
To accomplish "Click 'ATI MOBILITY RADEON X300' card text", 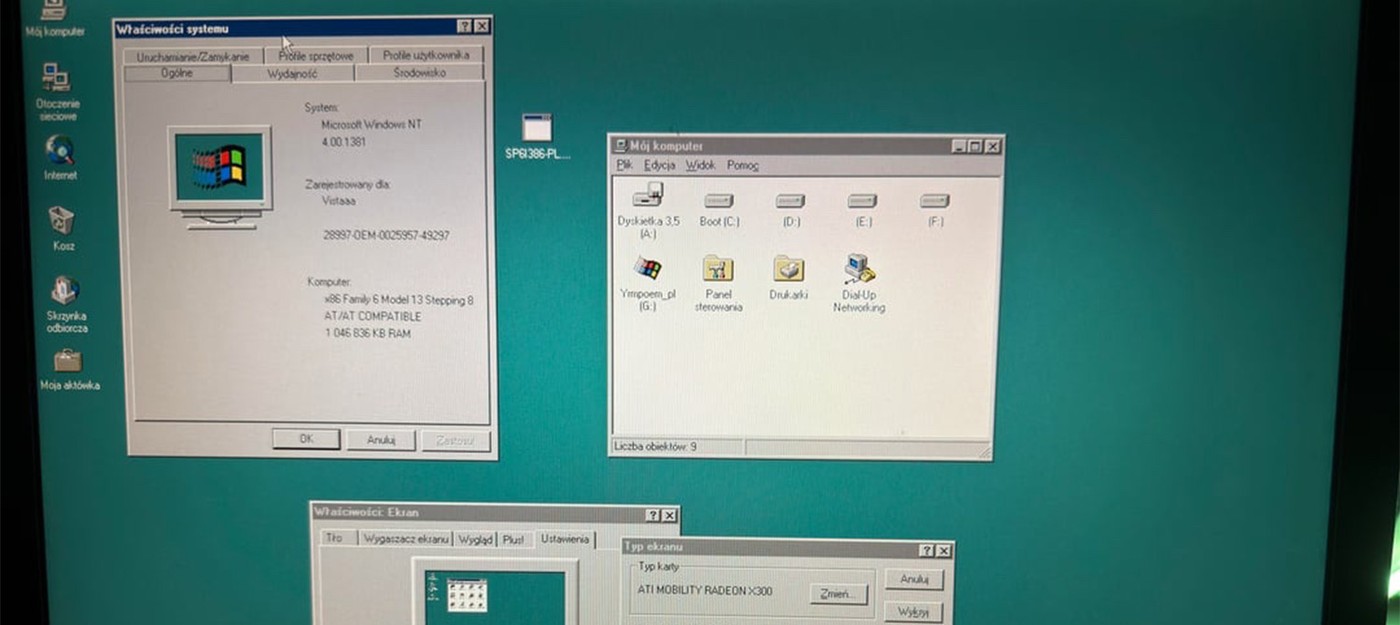I will pyautogui.click(x=705, y=590).
